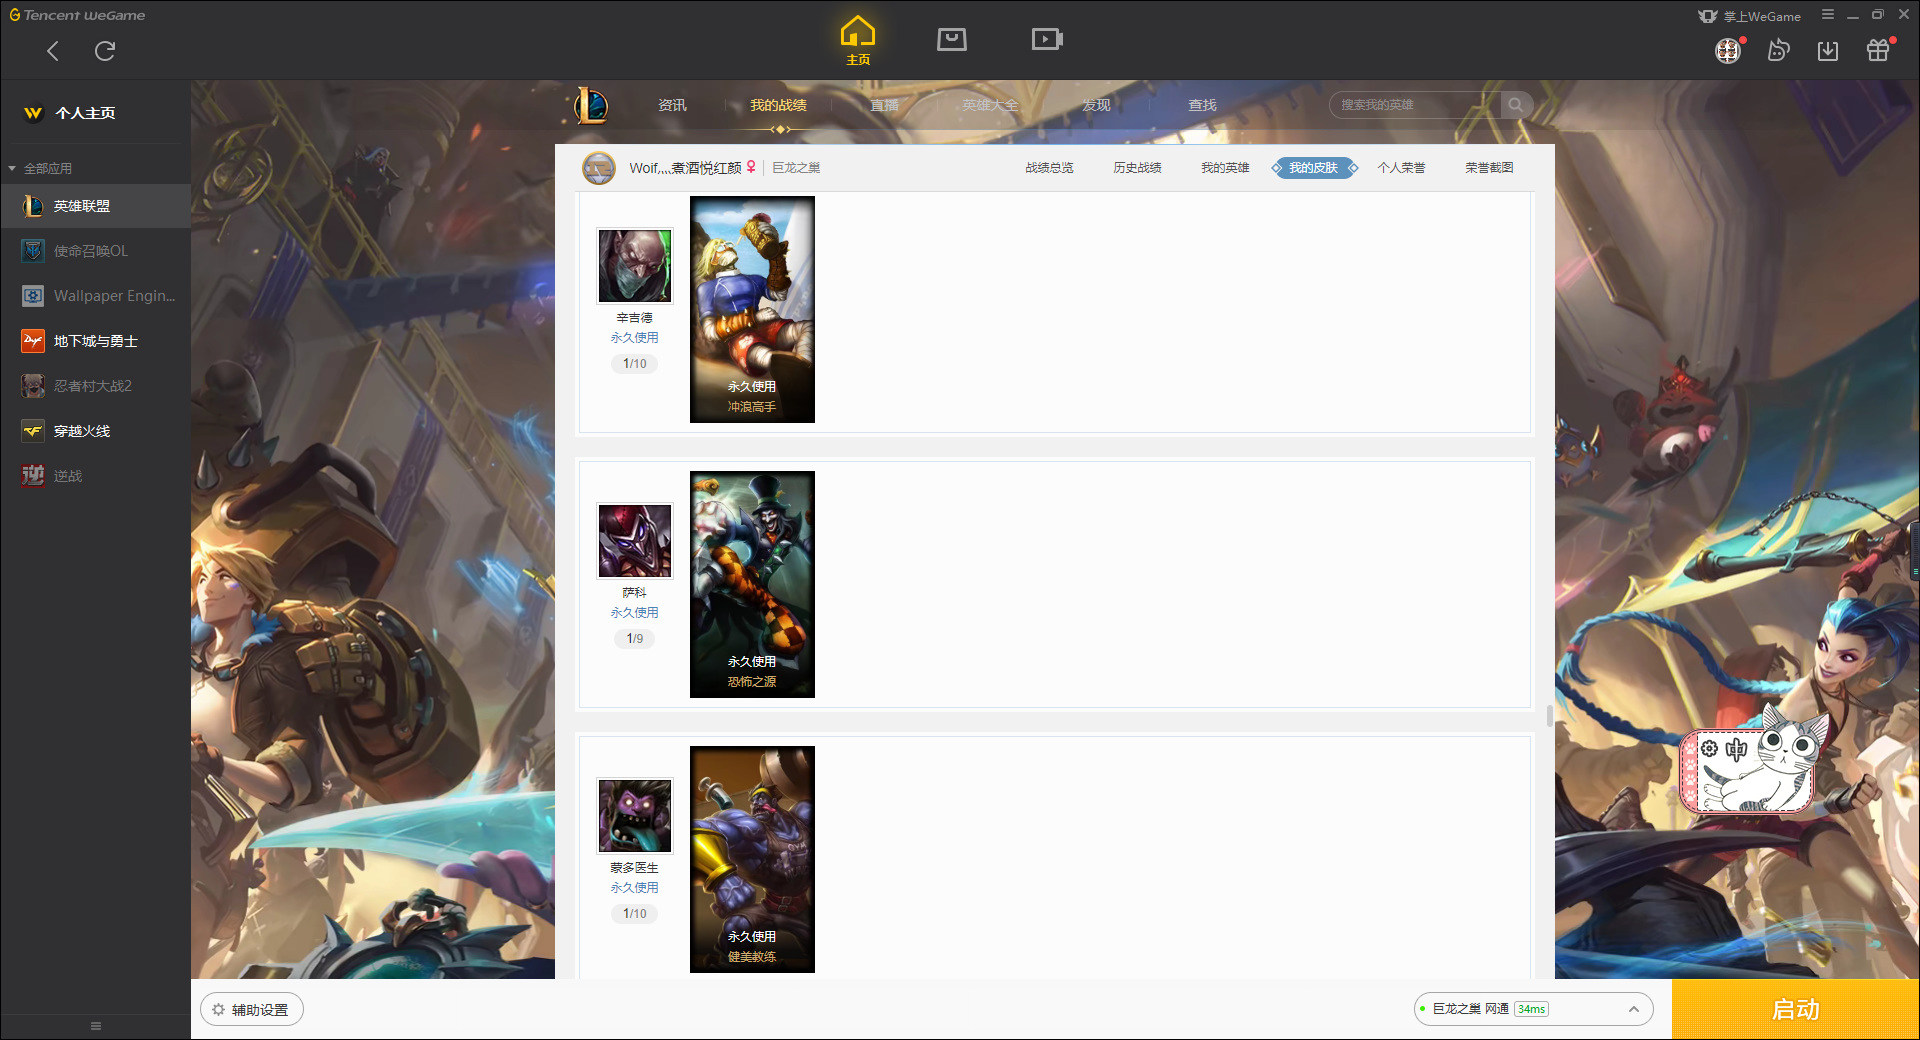Image resolution: width=1920 pixels, height=1040 pixels.
Task: Open the 我的皮肤 sub-tab
Action: (1314, 168)
